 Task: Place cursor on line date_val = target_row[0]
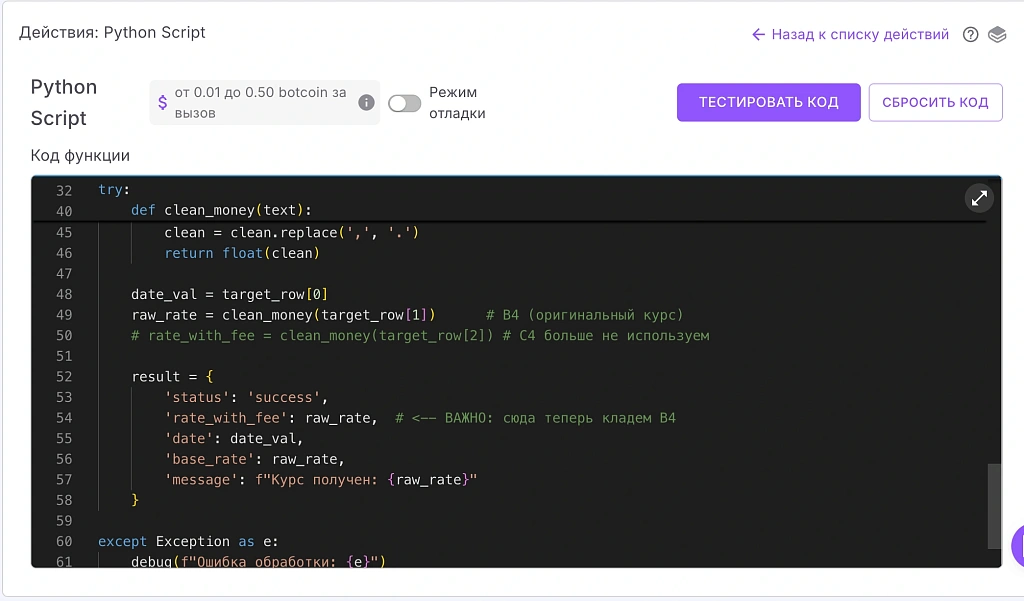229,294
